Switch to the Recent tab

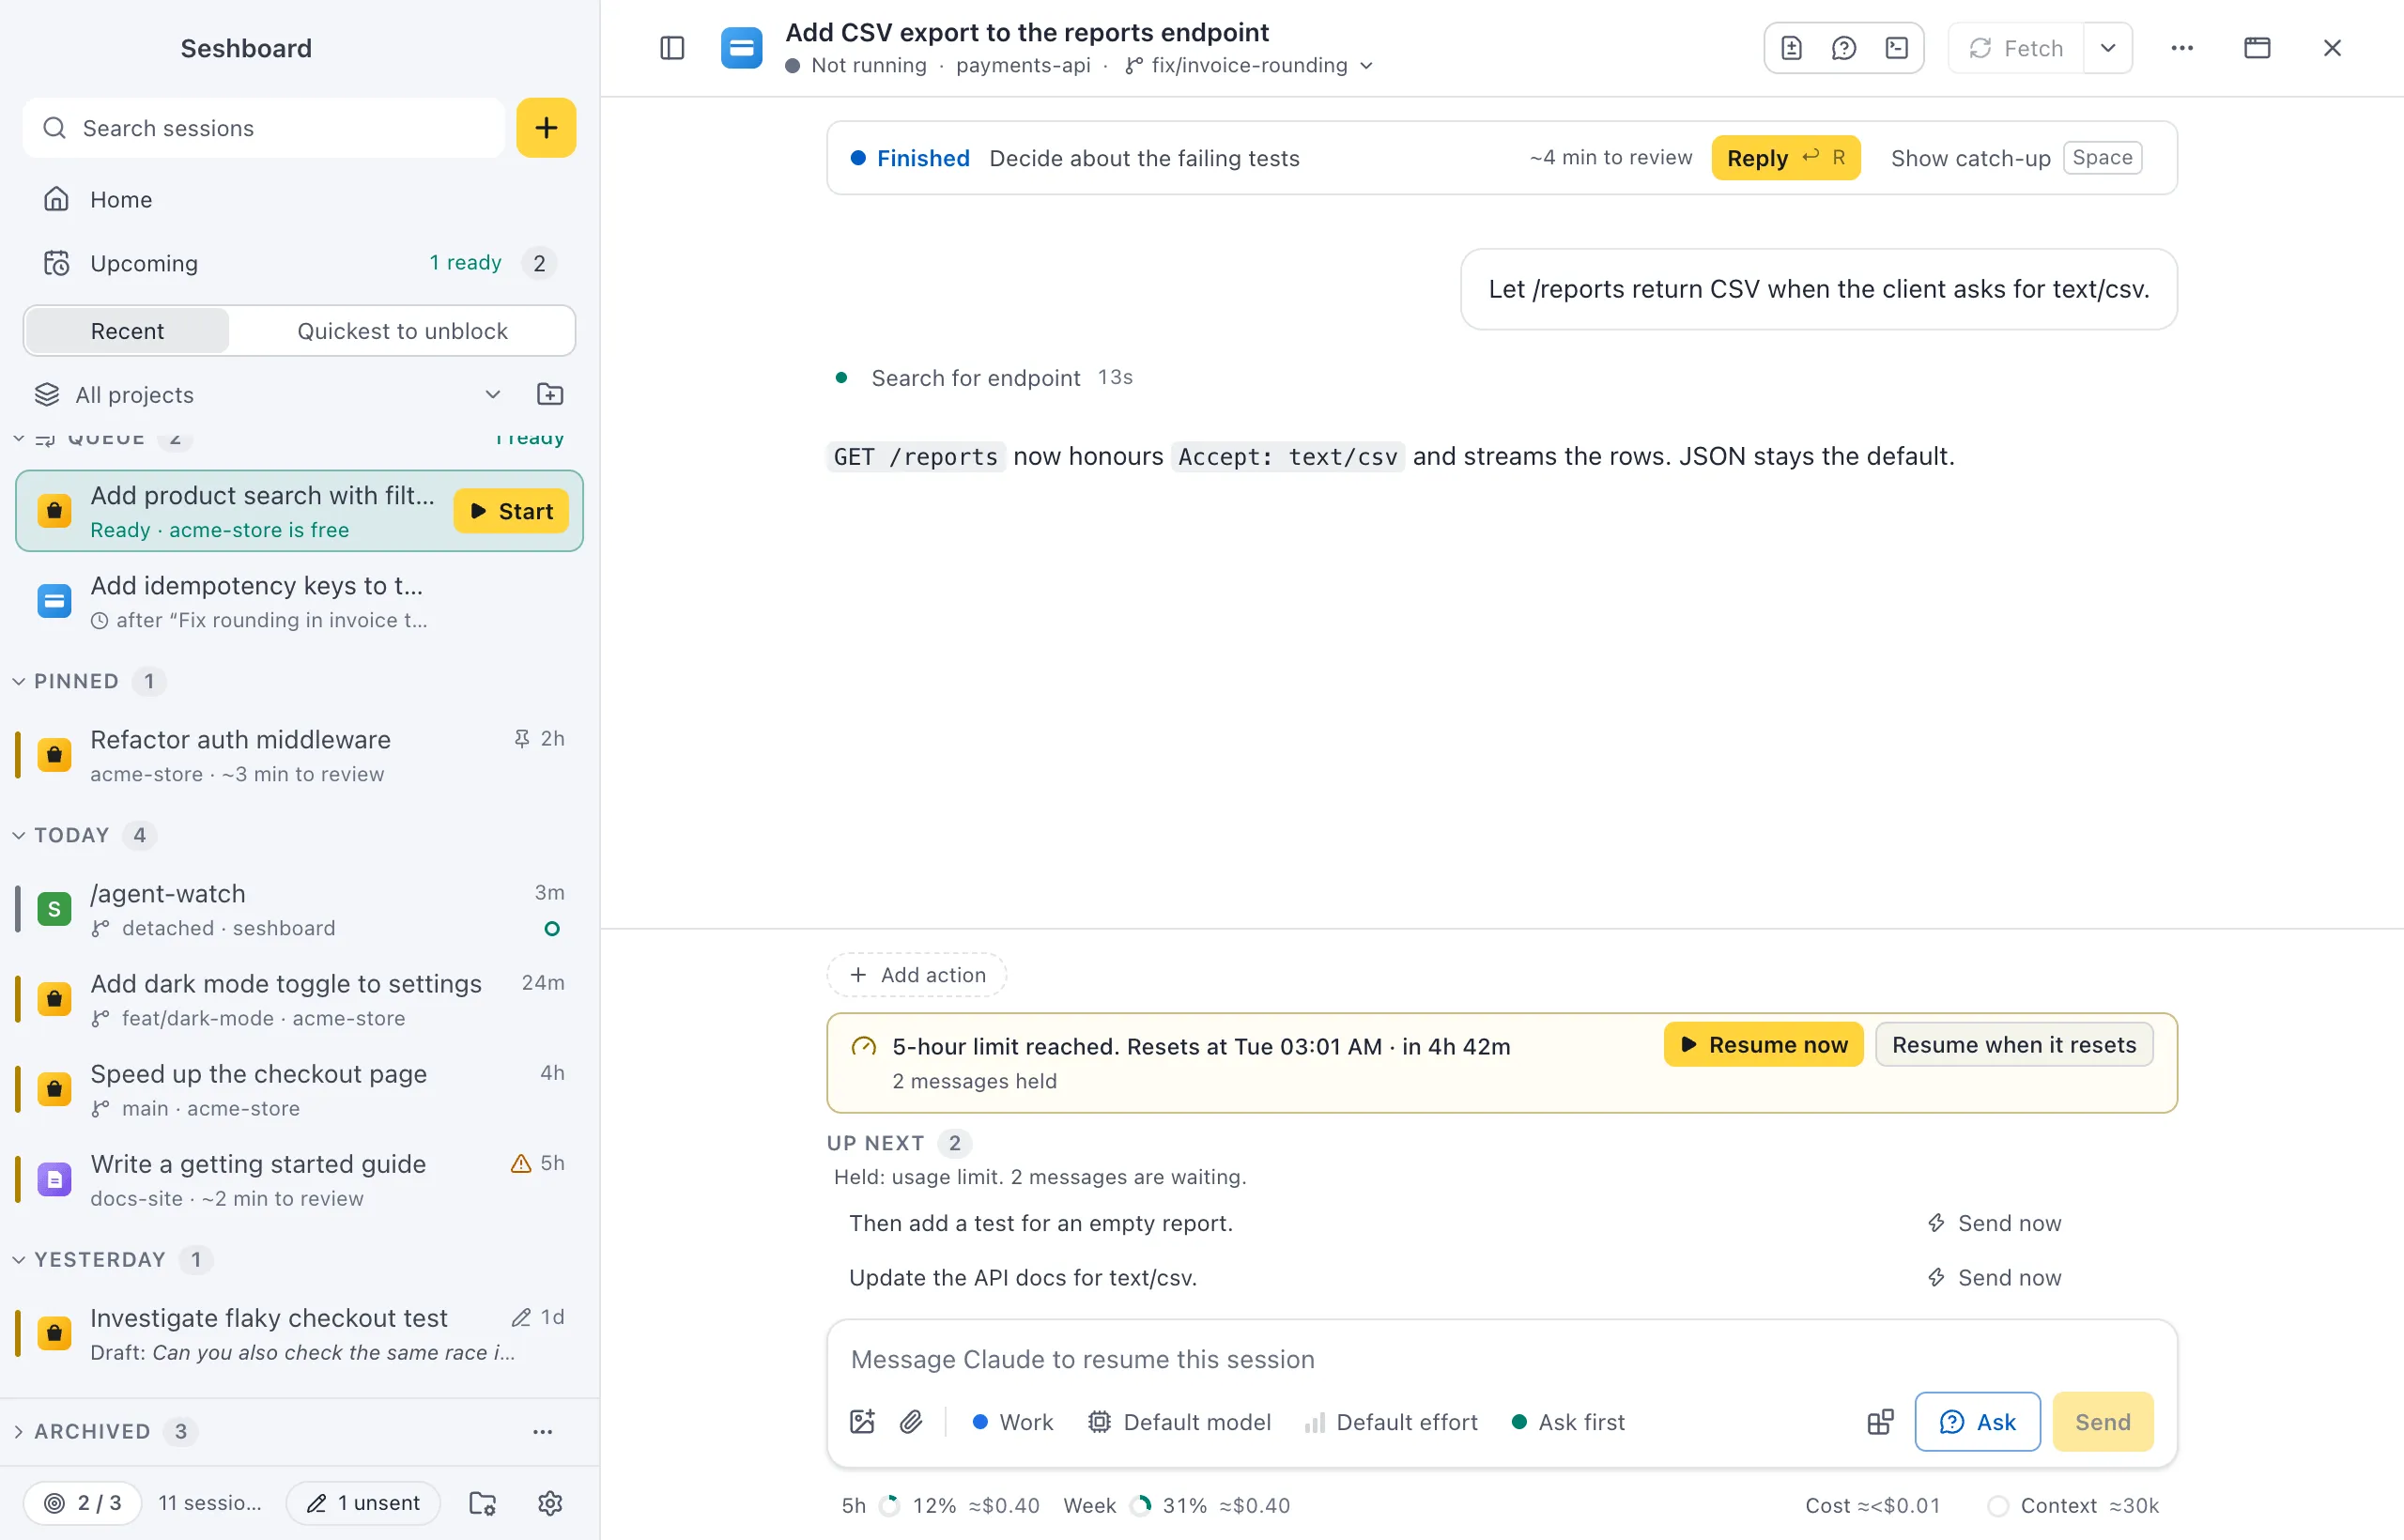click(x=127, y=331)
